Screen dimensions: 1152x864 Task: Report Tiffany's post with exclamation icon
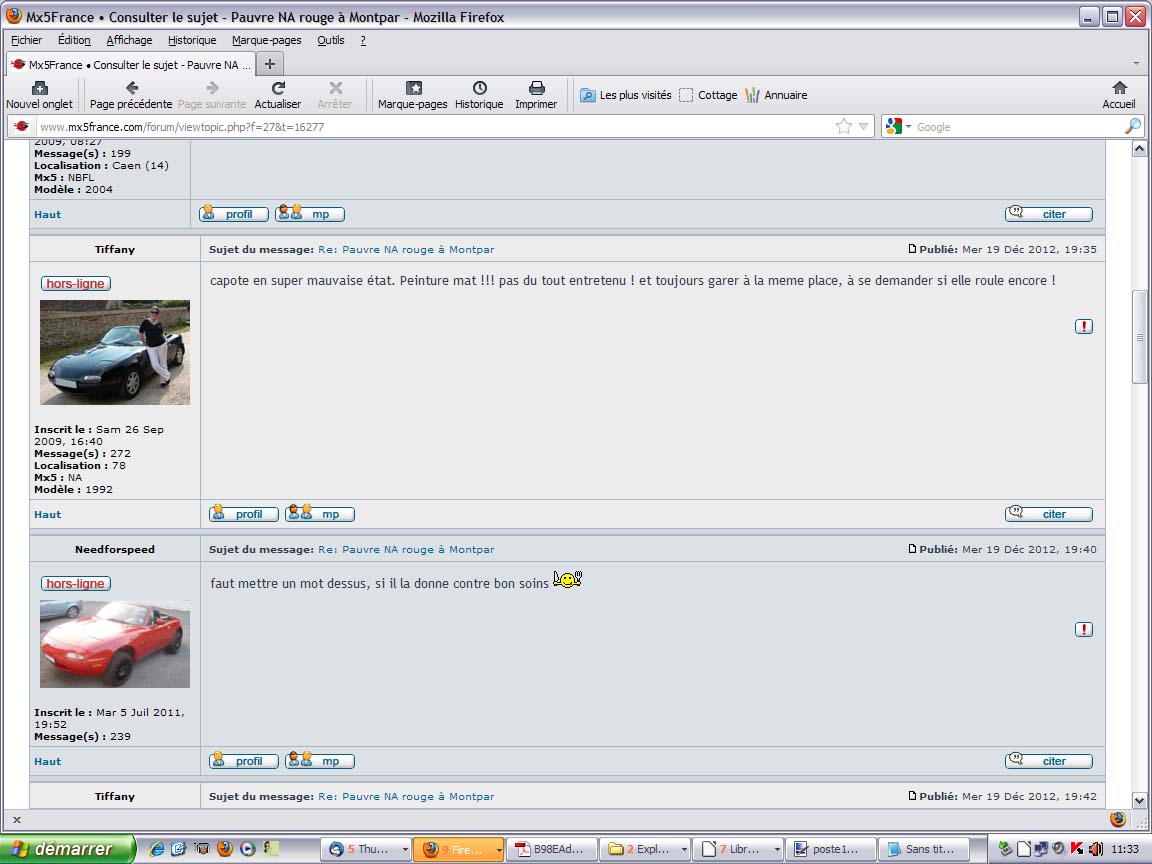pyautogui.click(x=1084, y=326)
